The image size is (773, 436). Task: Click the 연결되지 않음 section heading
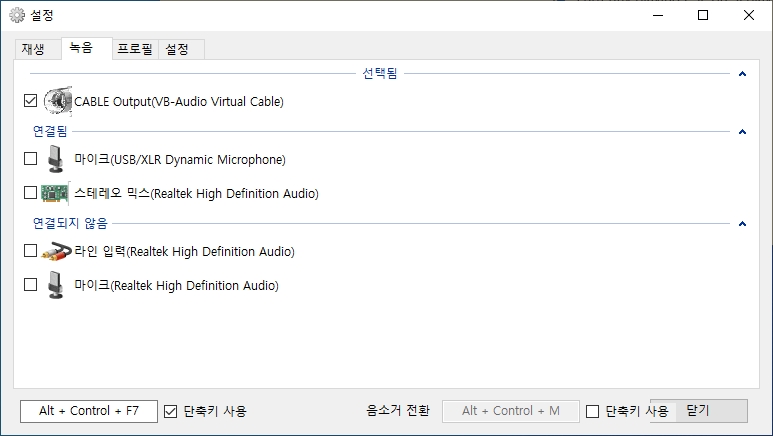[x=70, y=223]
